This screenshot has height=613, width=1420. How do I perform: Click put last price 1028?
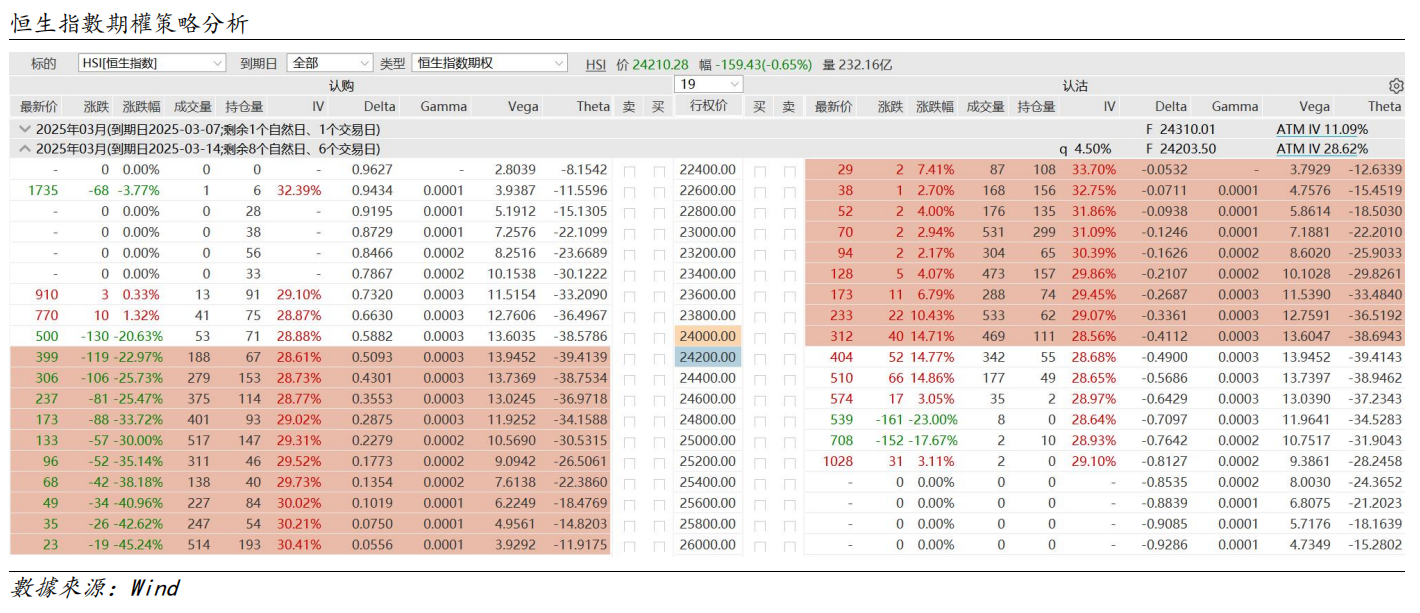(x=838, y=462)
